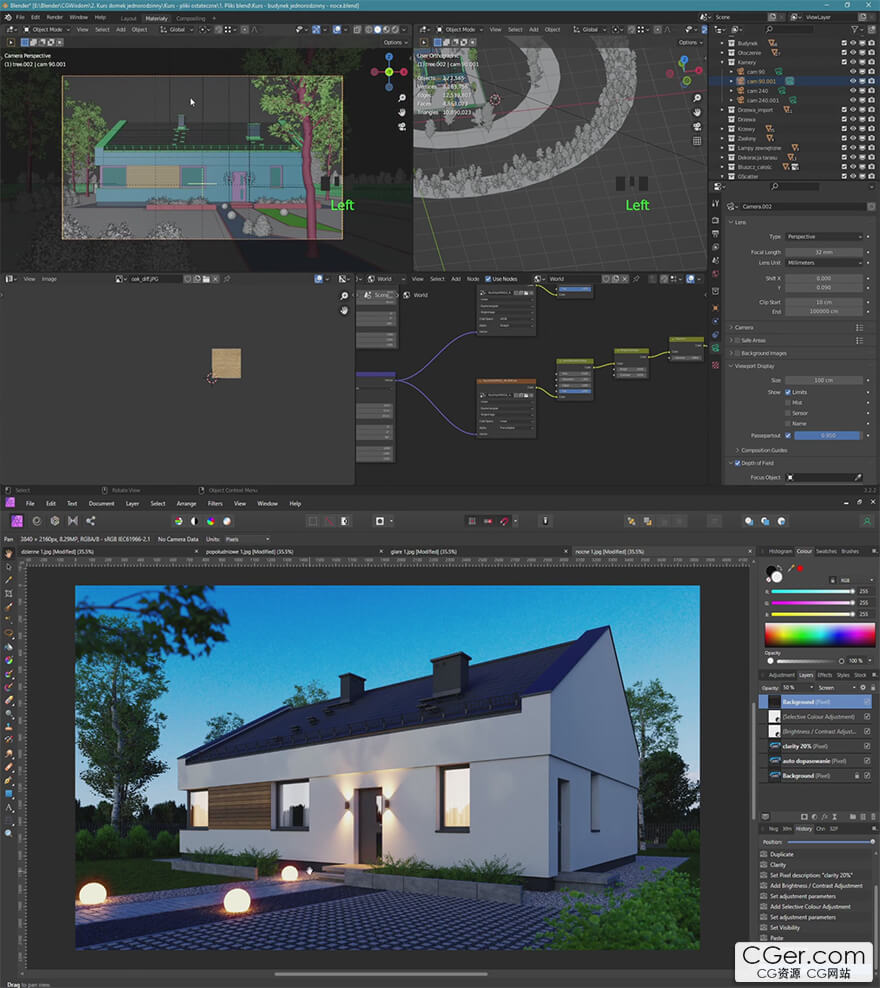This screenshot has width=880, height=988.
Task: Open the Filters menu in Affinity
Action: click(215, 503)
